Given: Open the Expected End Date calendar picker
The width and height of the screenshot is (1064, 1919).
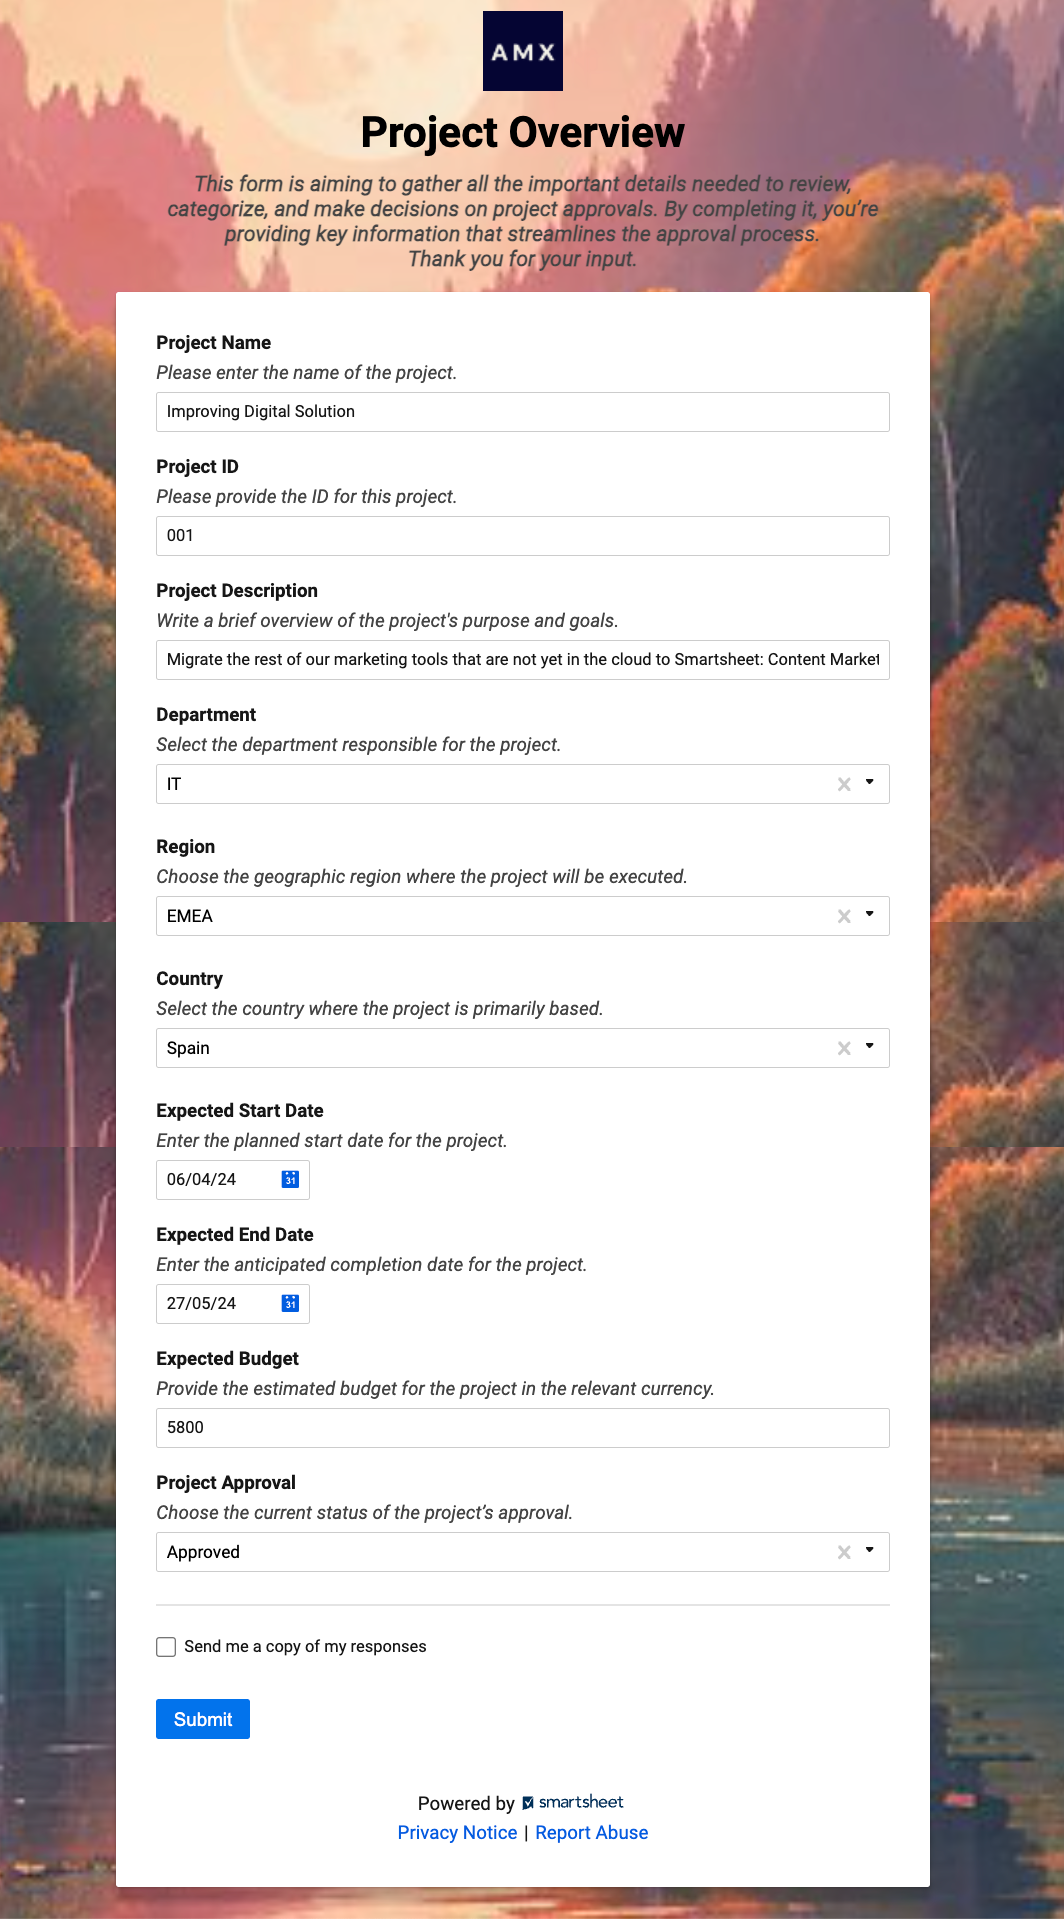Looking at the screenshot, I should click(x=290, y=1304).
